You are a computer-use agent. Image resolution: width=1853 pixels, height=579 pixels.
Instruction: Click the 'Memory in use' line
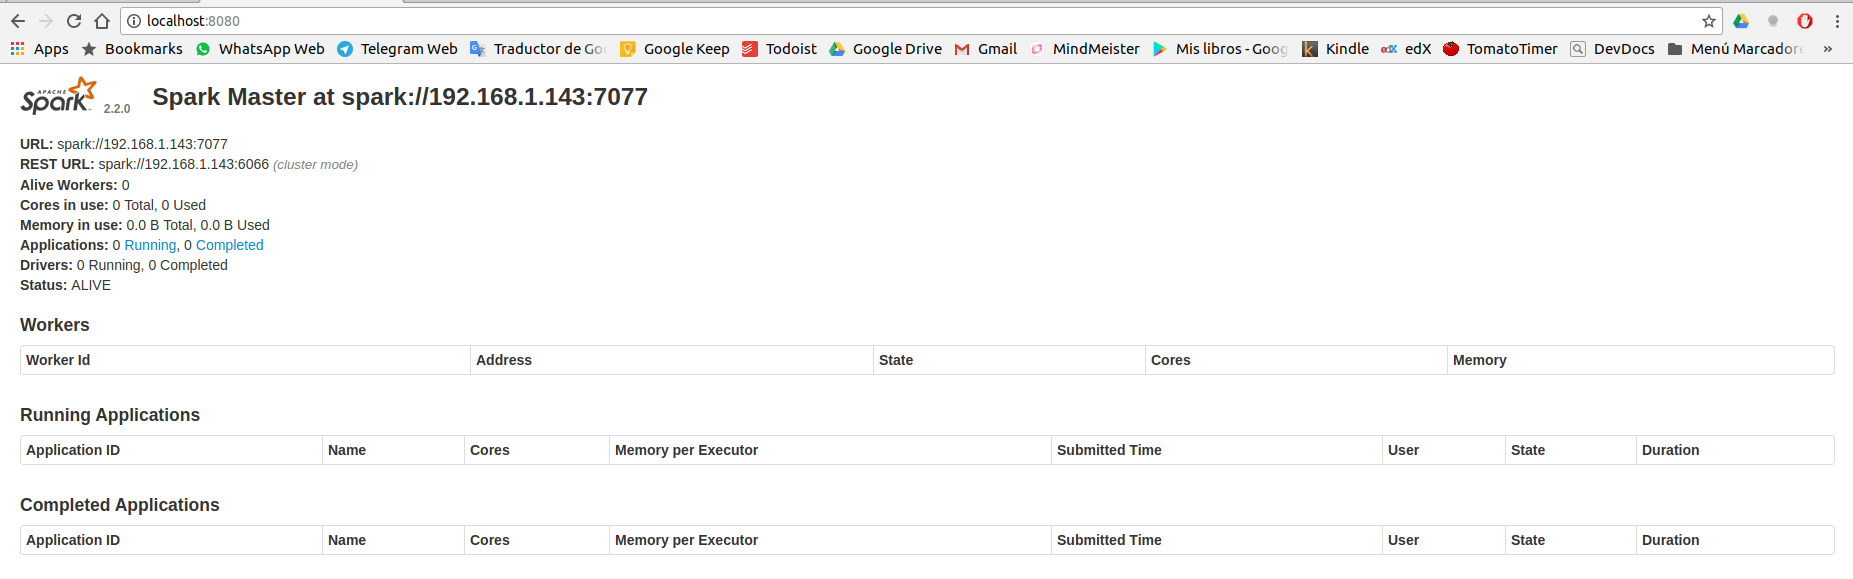click(x=145, y=225)
